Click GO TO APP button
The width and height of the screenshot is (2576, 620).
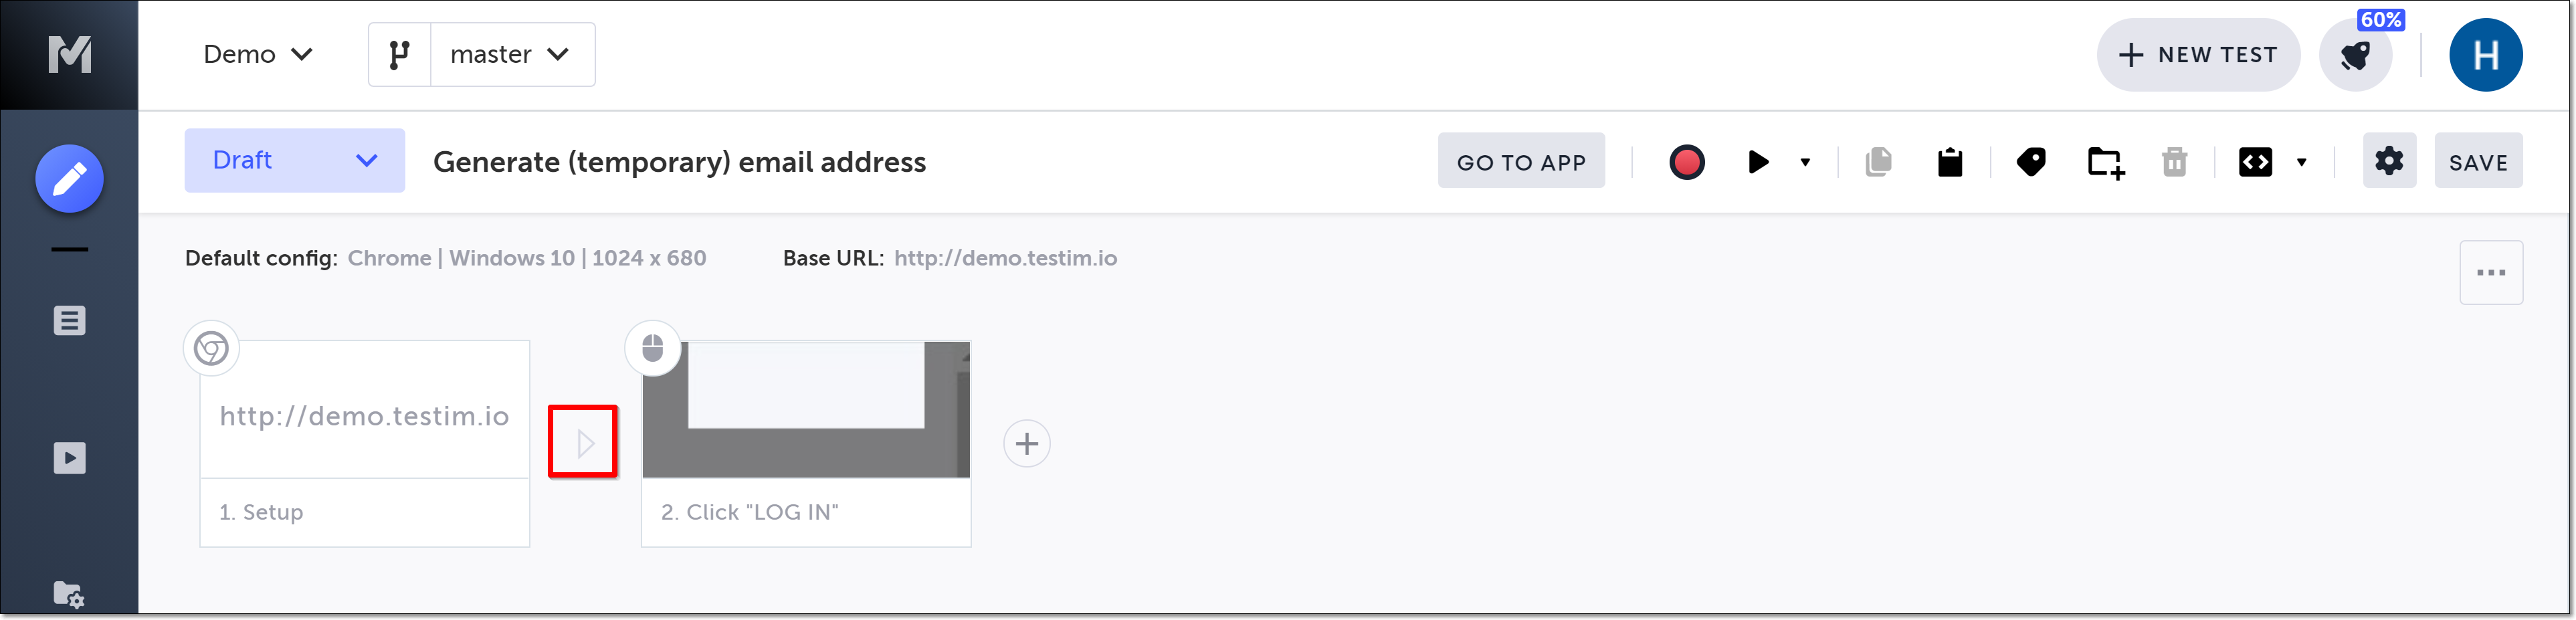1520,162
